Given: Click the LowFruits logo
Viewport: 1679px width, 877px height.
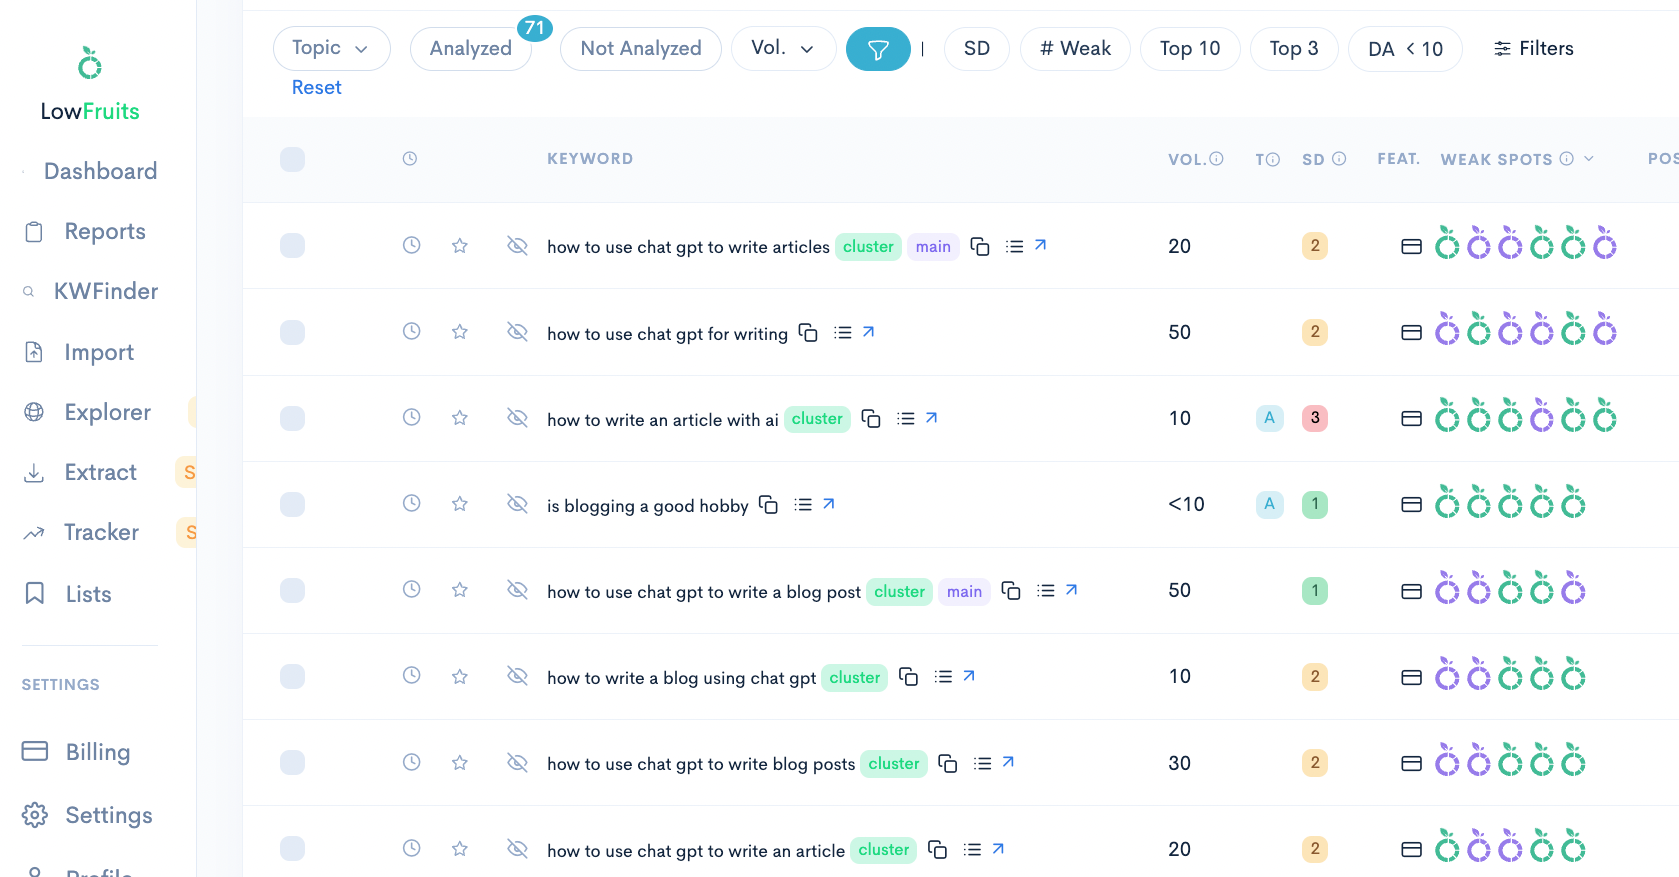Looking at the screenshot, I should point(90,84).
